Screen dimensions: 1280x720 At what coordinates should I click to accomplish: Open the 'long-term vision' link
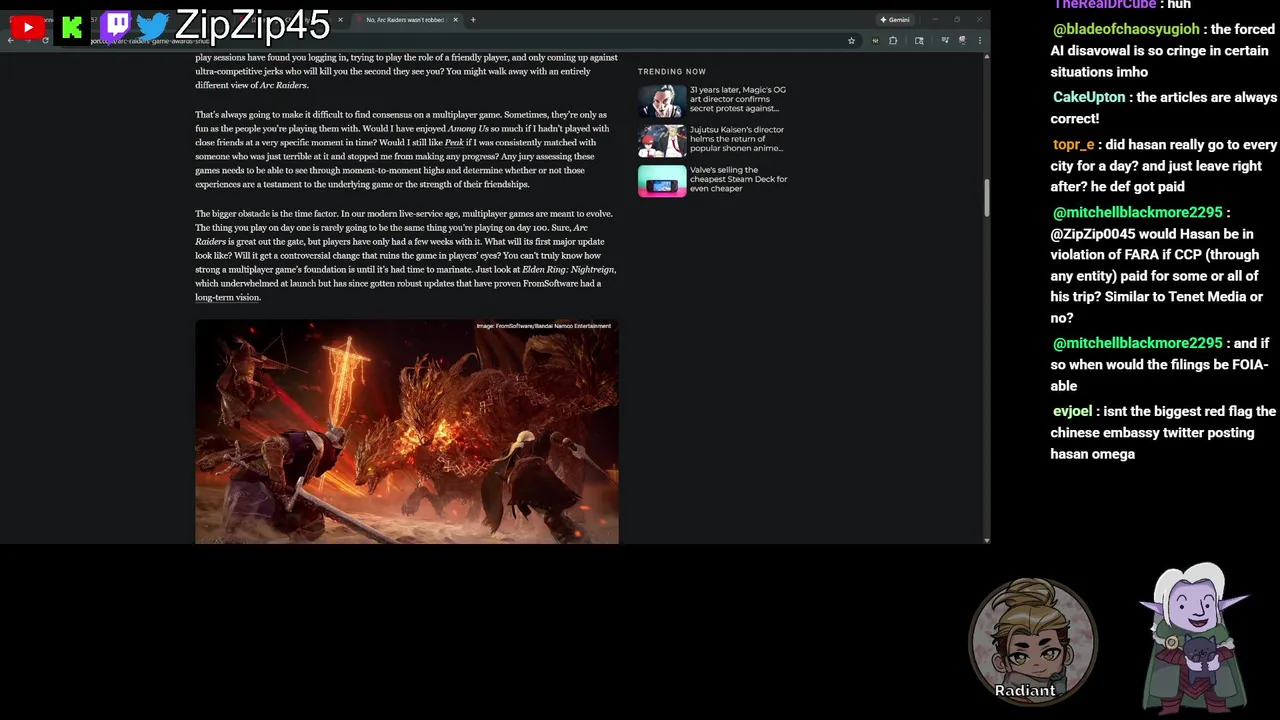pyautogui.click(x=227, y=297)
